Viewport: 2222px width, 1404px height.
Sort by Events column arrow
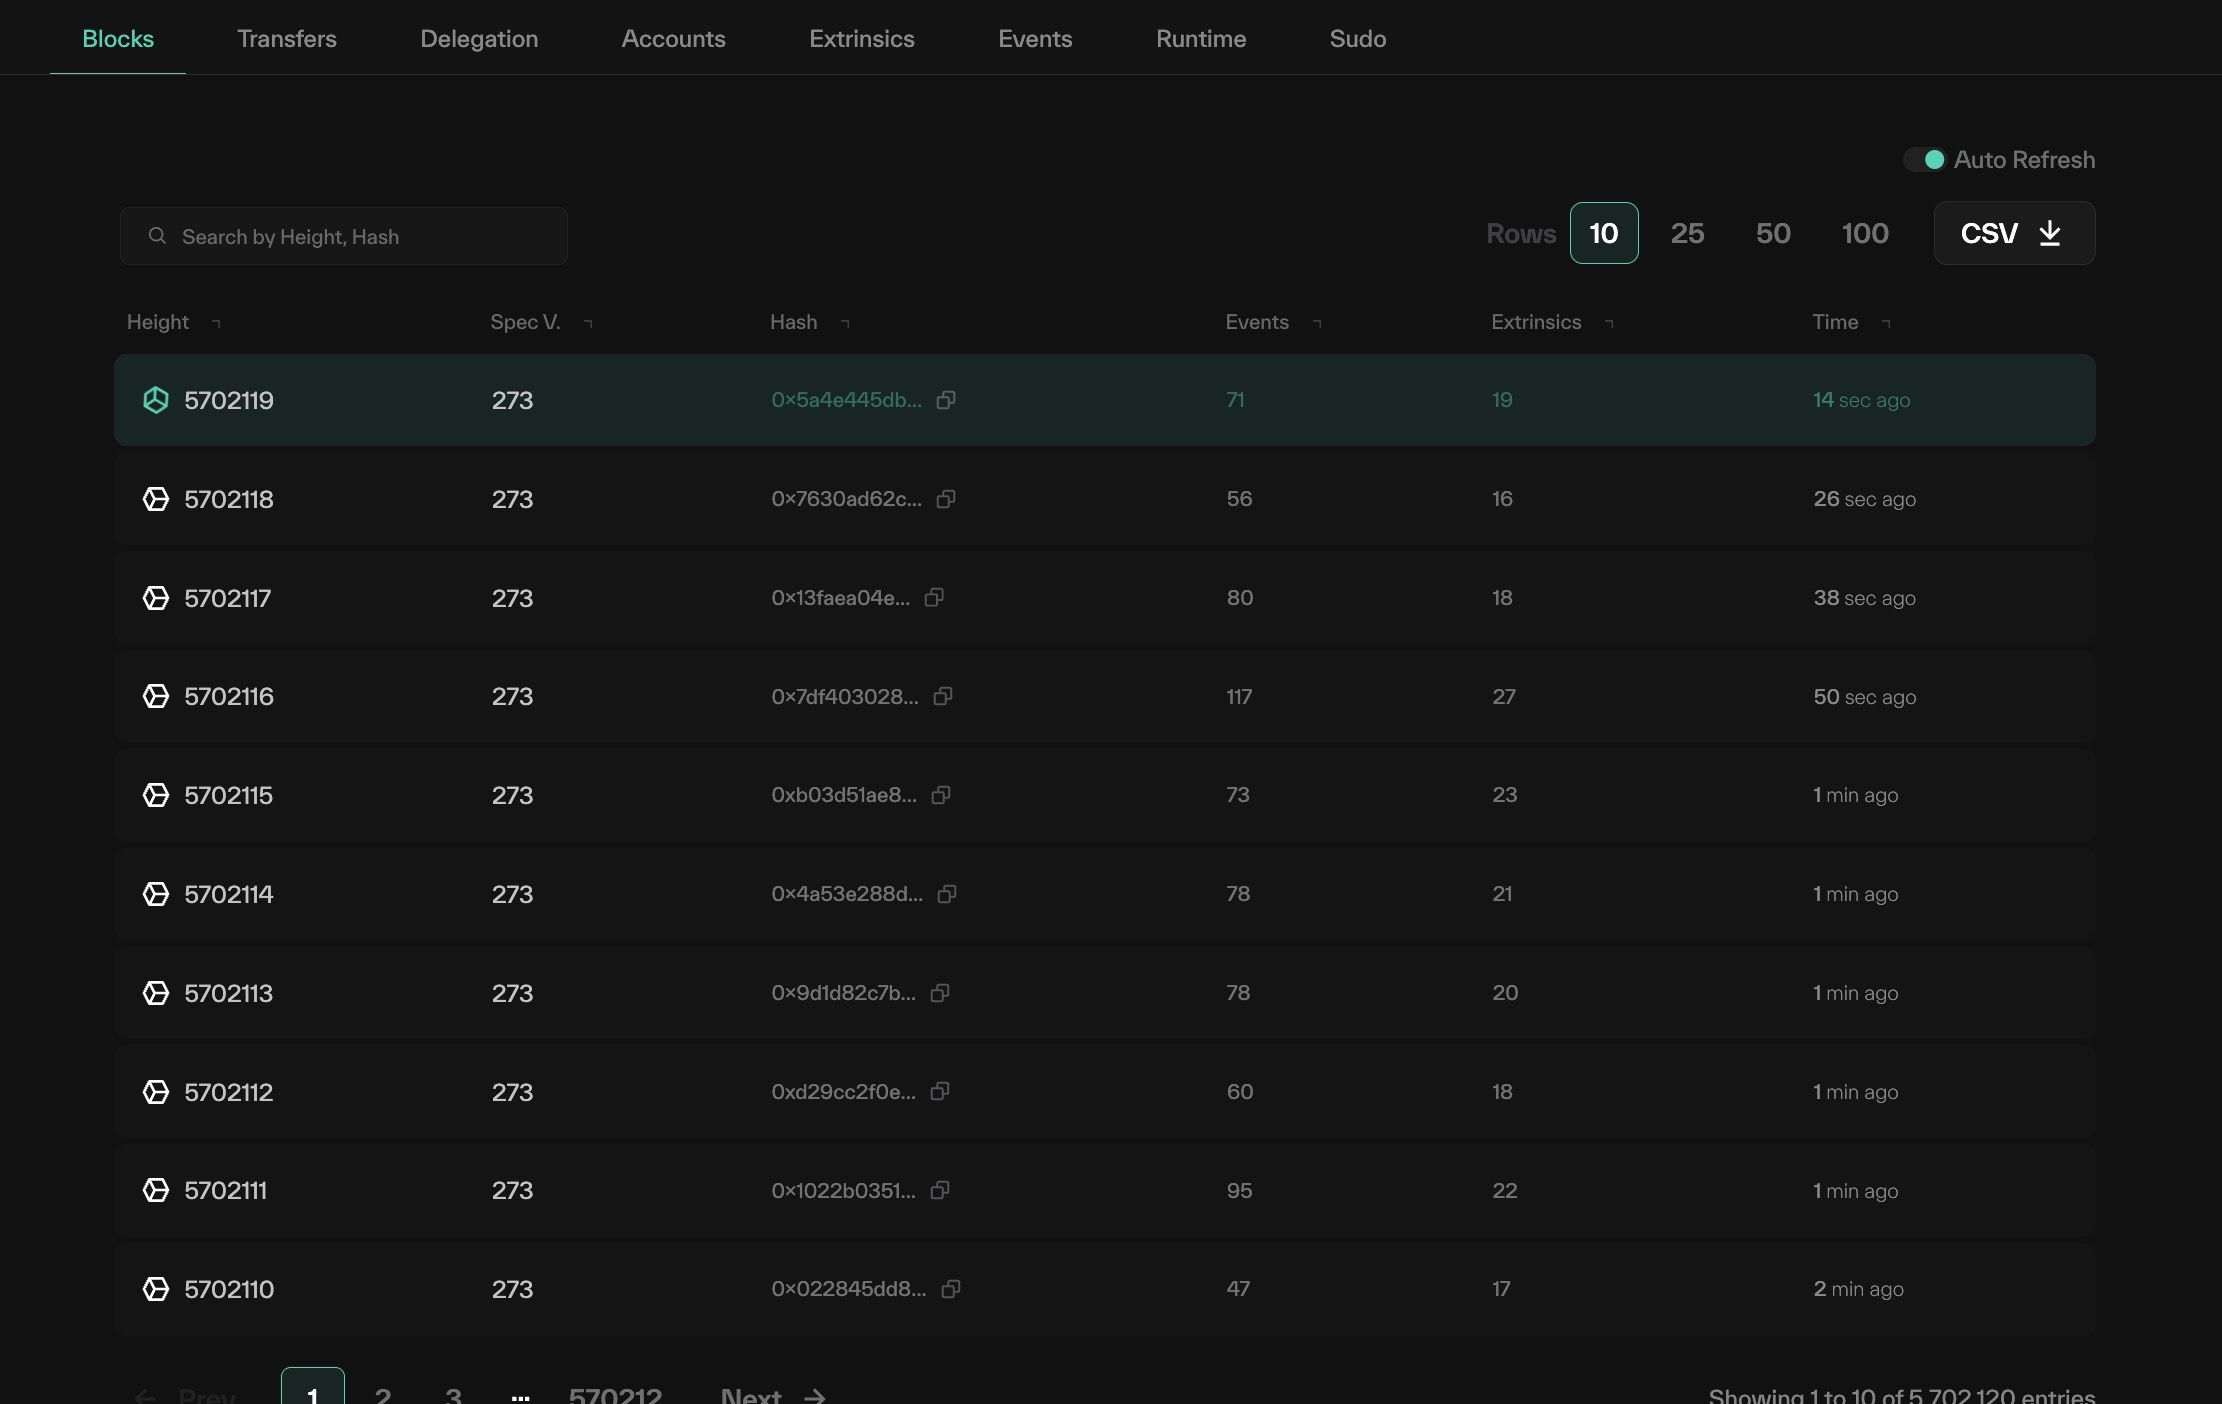(x=1317, y=323)
